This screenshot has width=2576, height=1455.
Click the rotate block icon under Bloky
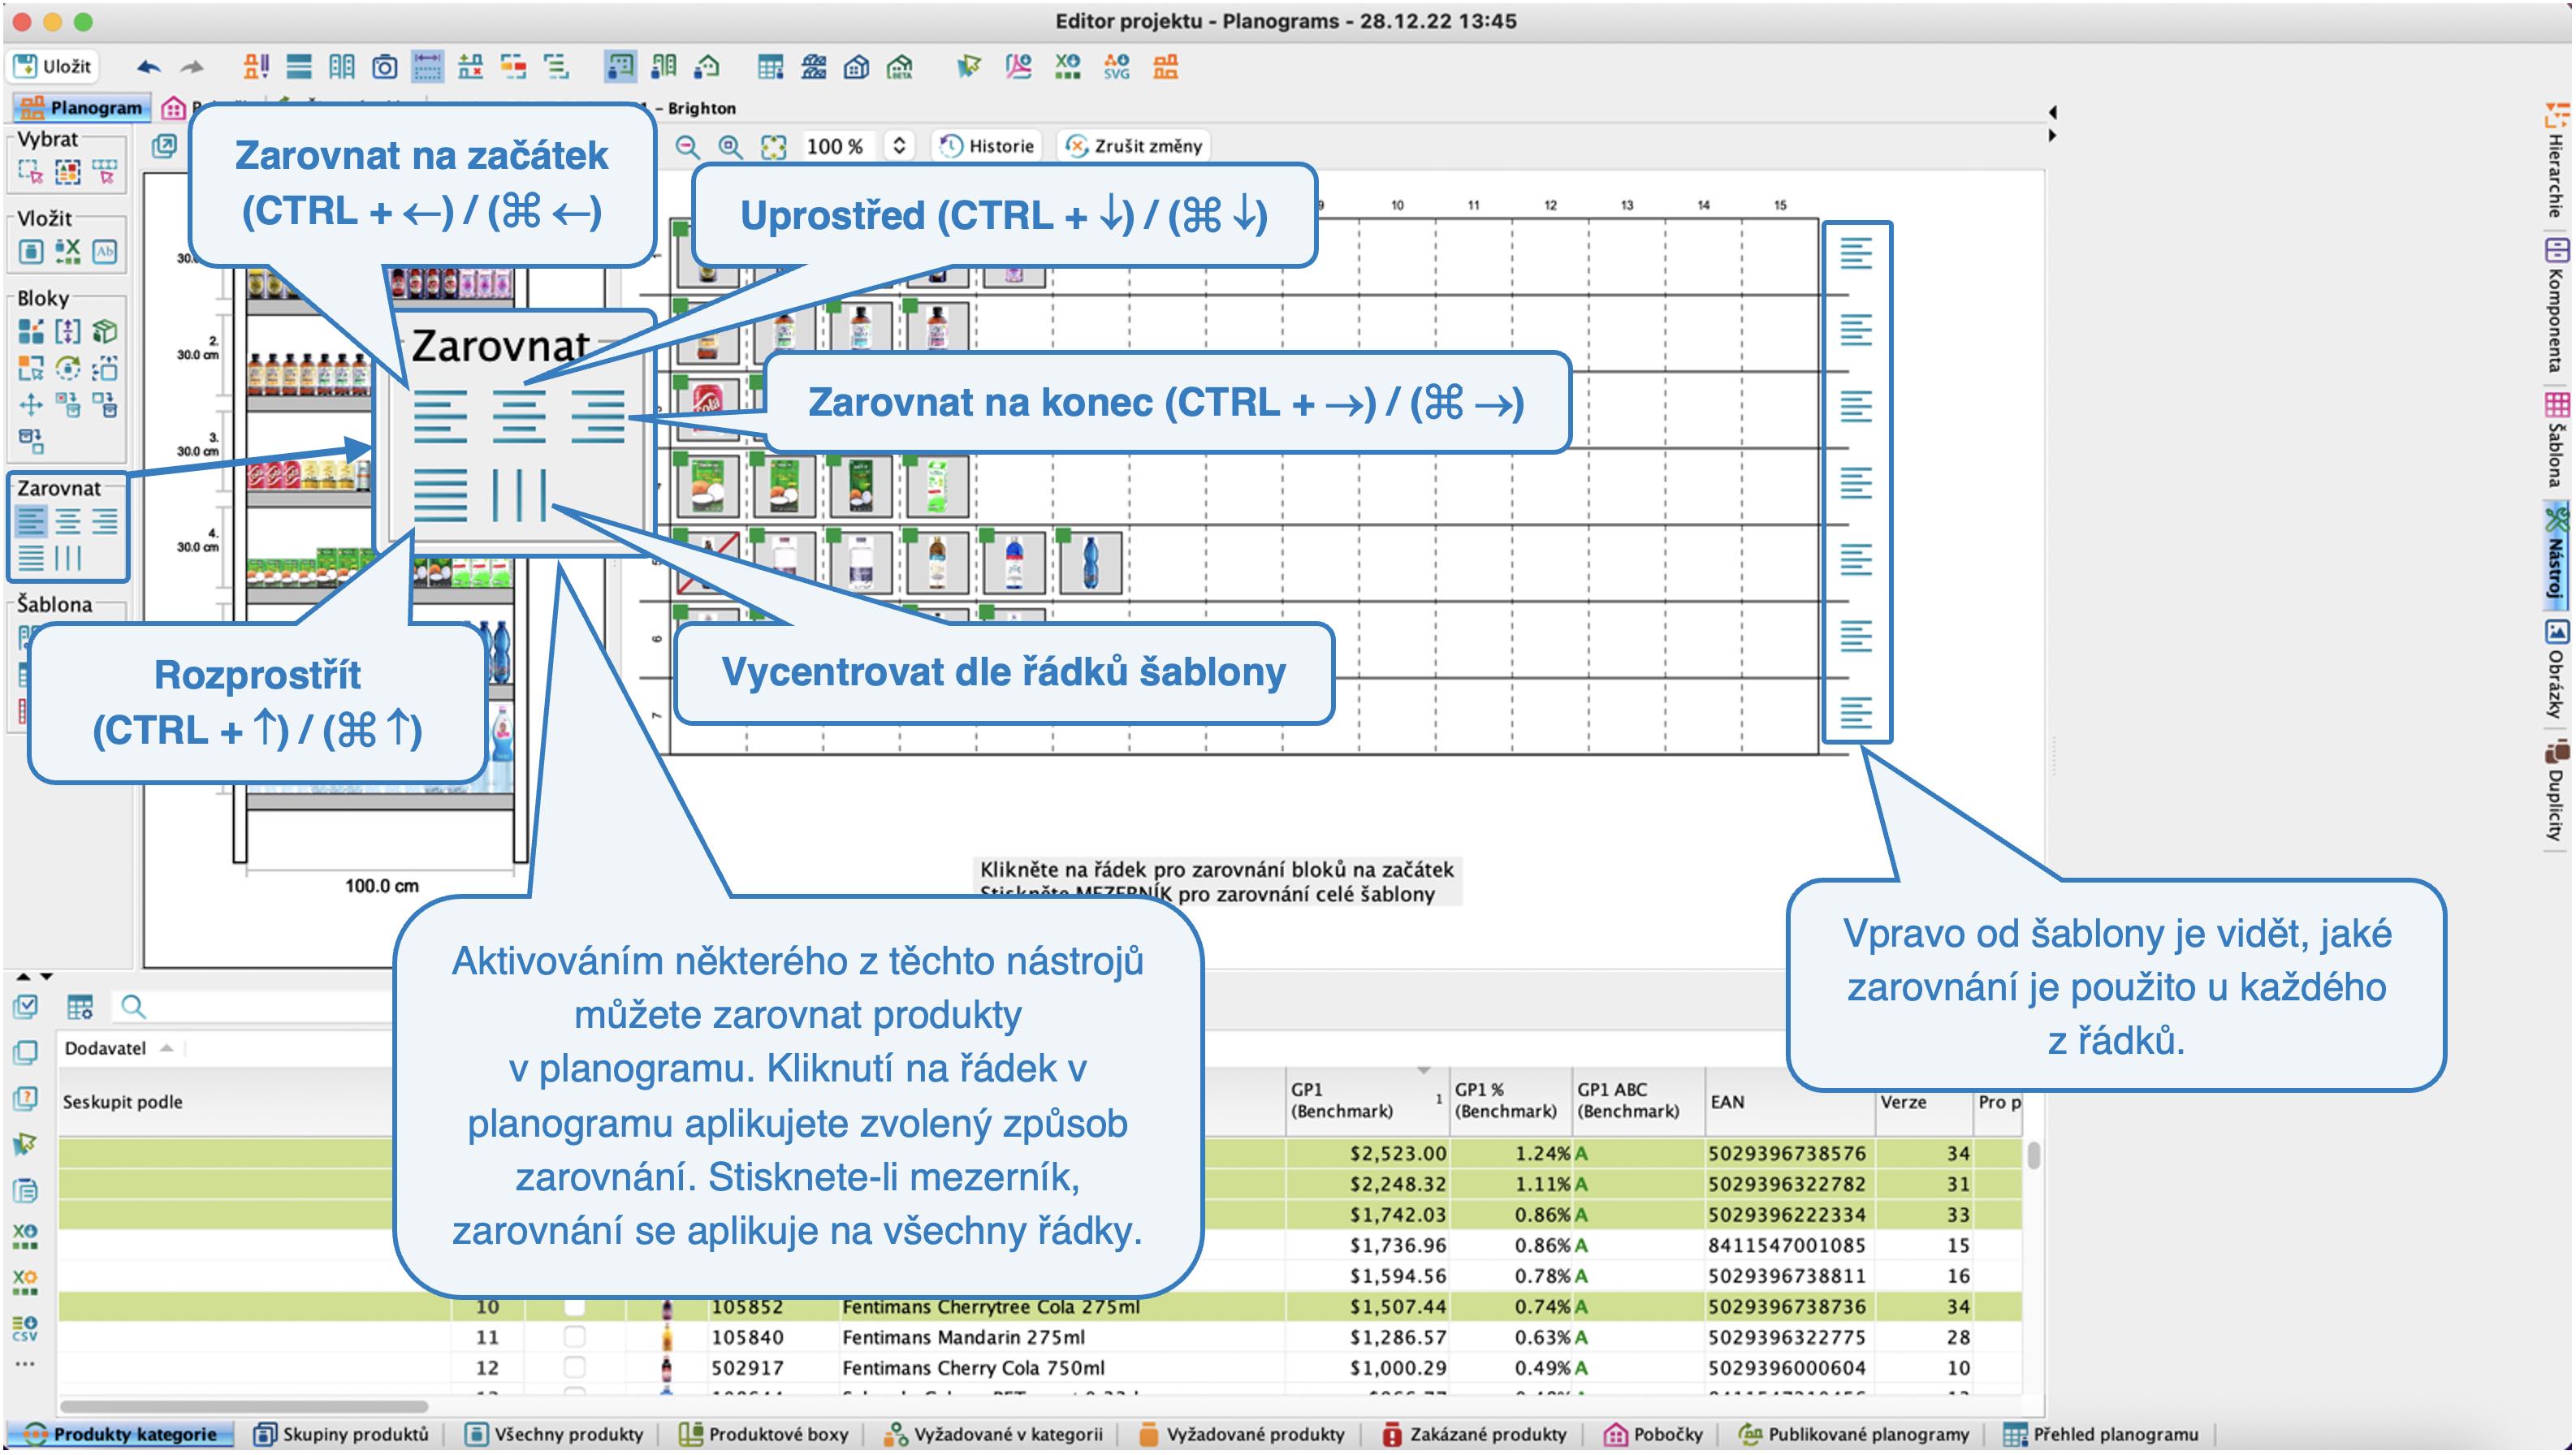click(67, 368)
